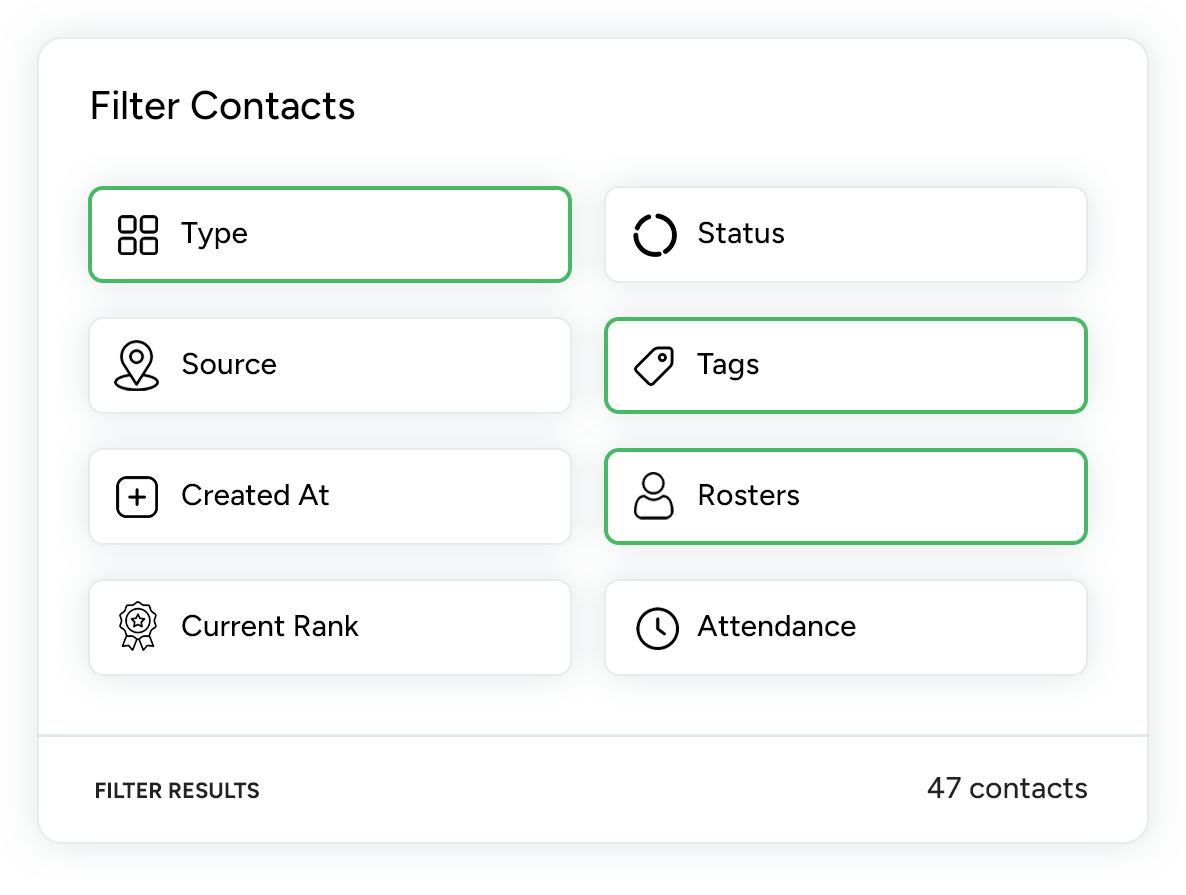Click the Tags label text

point(728,365)
